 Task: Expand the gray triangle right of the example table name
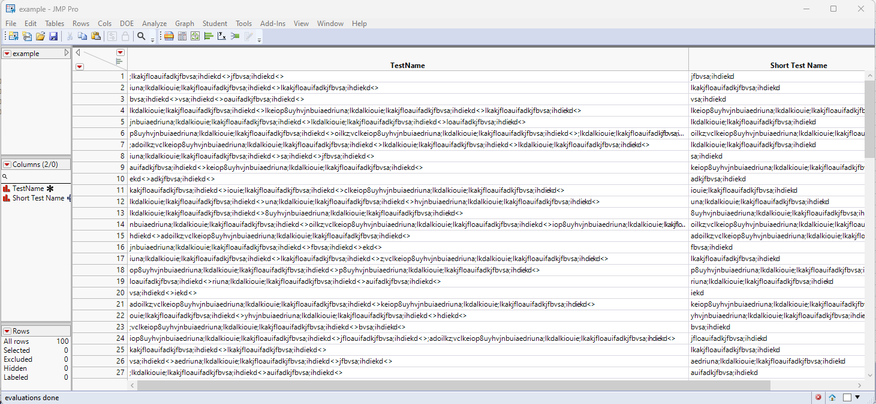[x=66, y=53]
